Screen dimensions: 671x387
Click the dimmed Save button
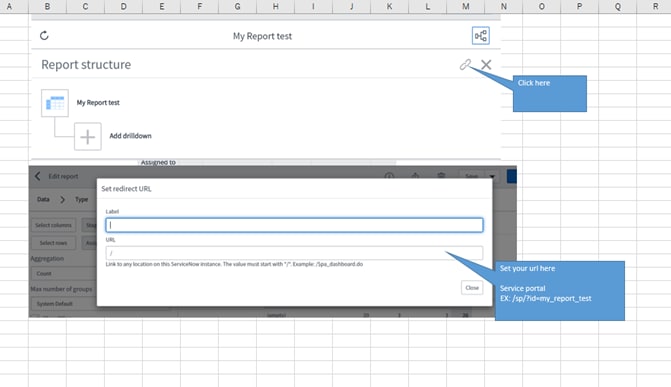click(472, 176)
